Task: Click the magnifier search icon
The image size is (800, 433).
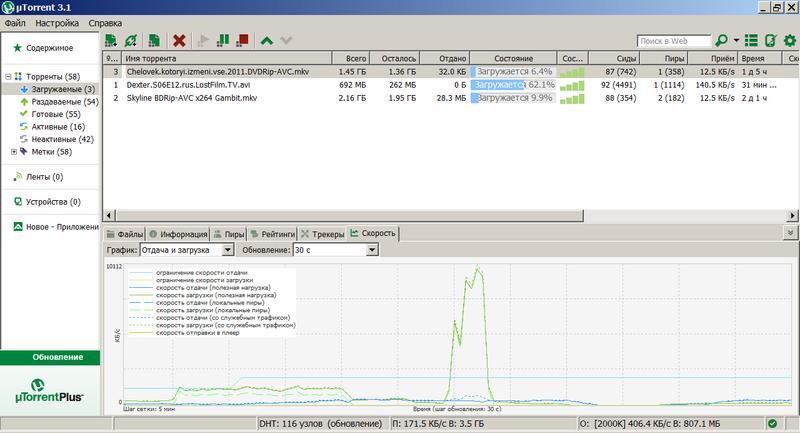Action: (x=721, y=40)
